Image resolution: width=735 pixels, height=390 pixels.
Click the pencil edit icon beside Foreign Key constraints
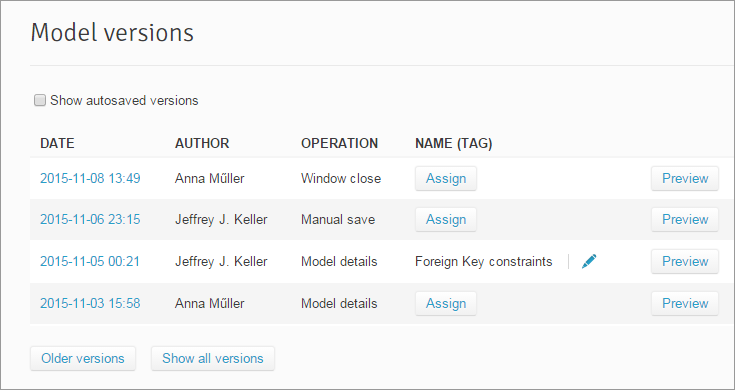click(589, 261)
